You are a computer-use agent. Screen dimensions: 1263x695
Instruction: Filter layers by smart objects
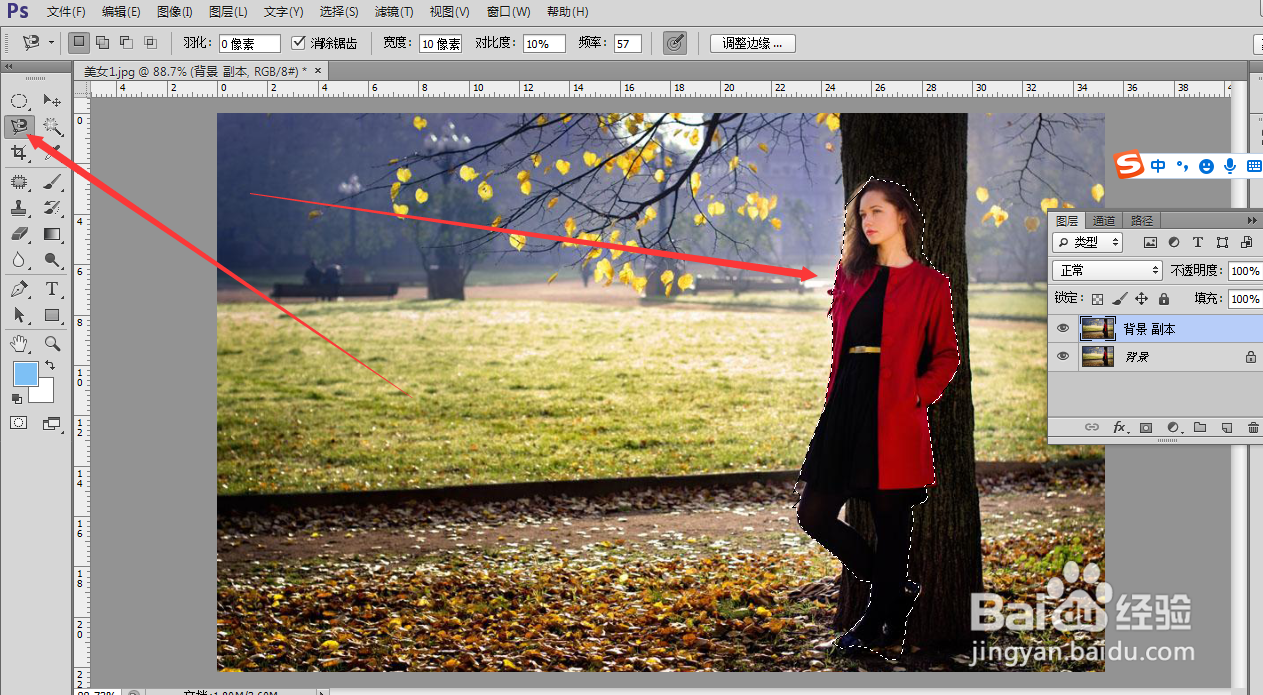(x=1246, y=242)
